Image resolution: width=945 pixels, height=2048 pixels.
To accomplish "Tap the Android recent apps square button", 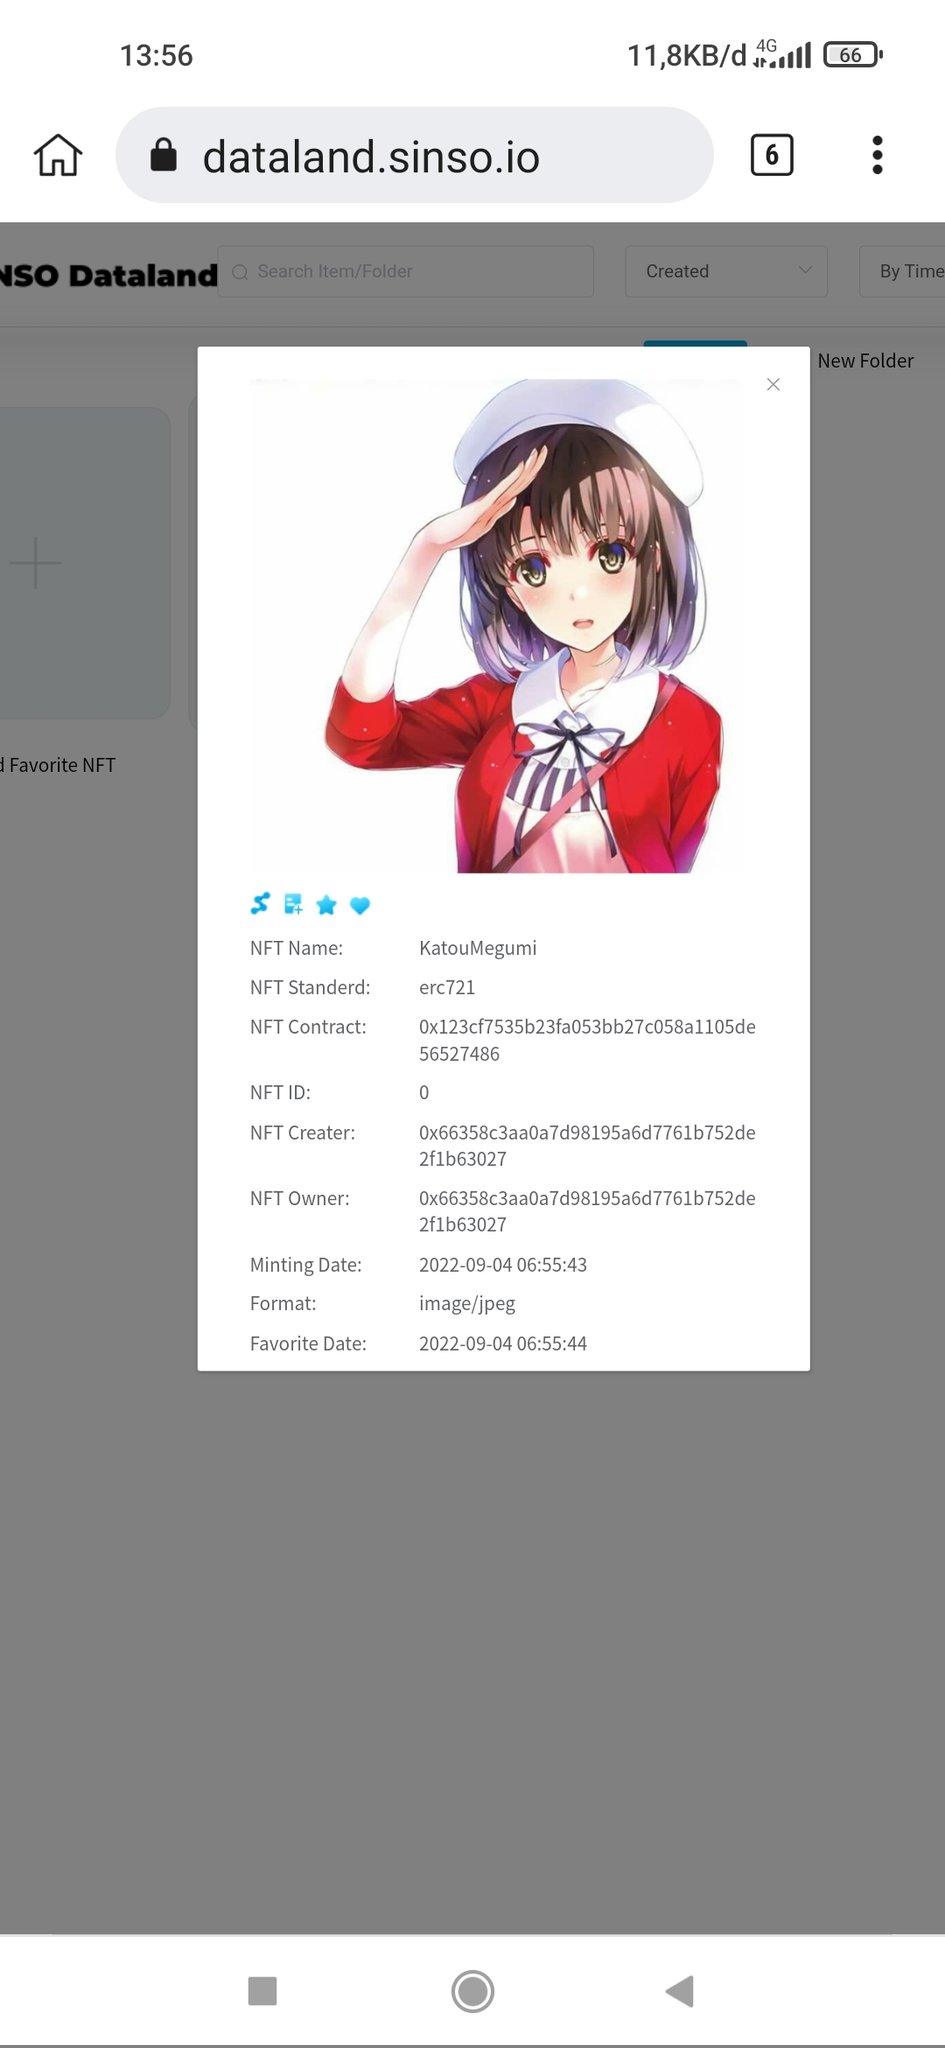I will coord(262,1991).
